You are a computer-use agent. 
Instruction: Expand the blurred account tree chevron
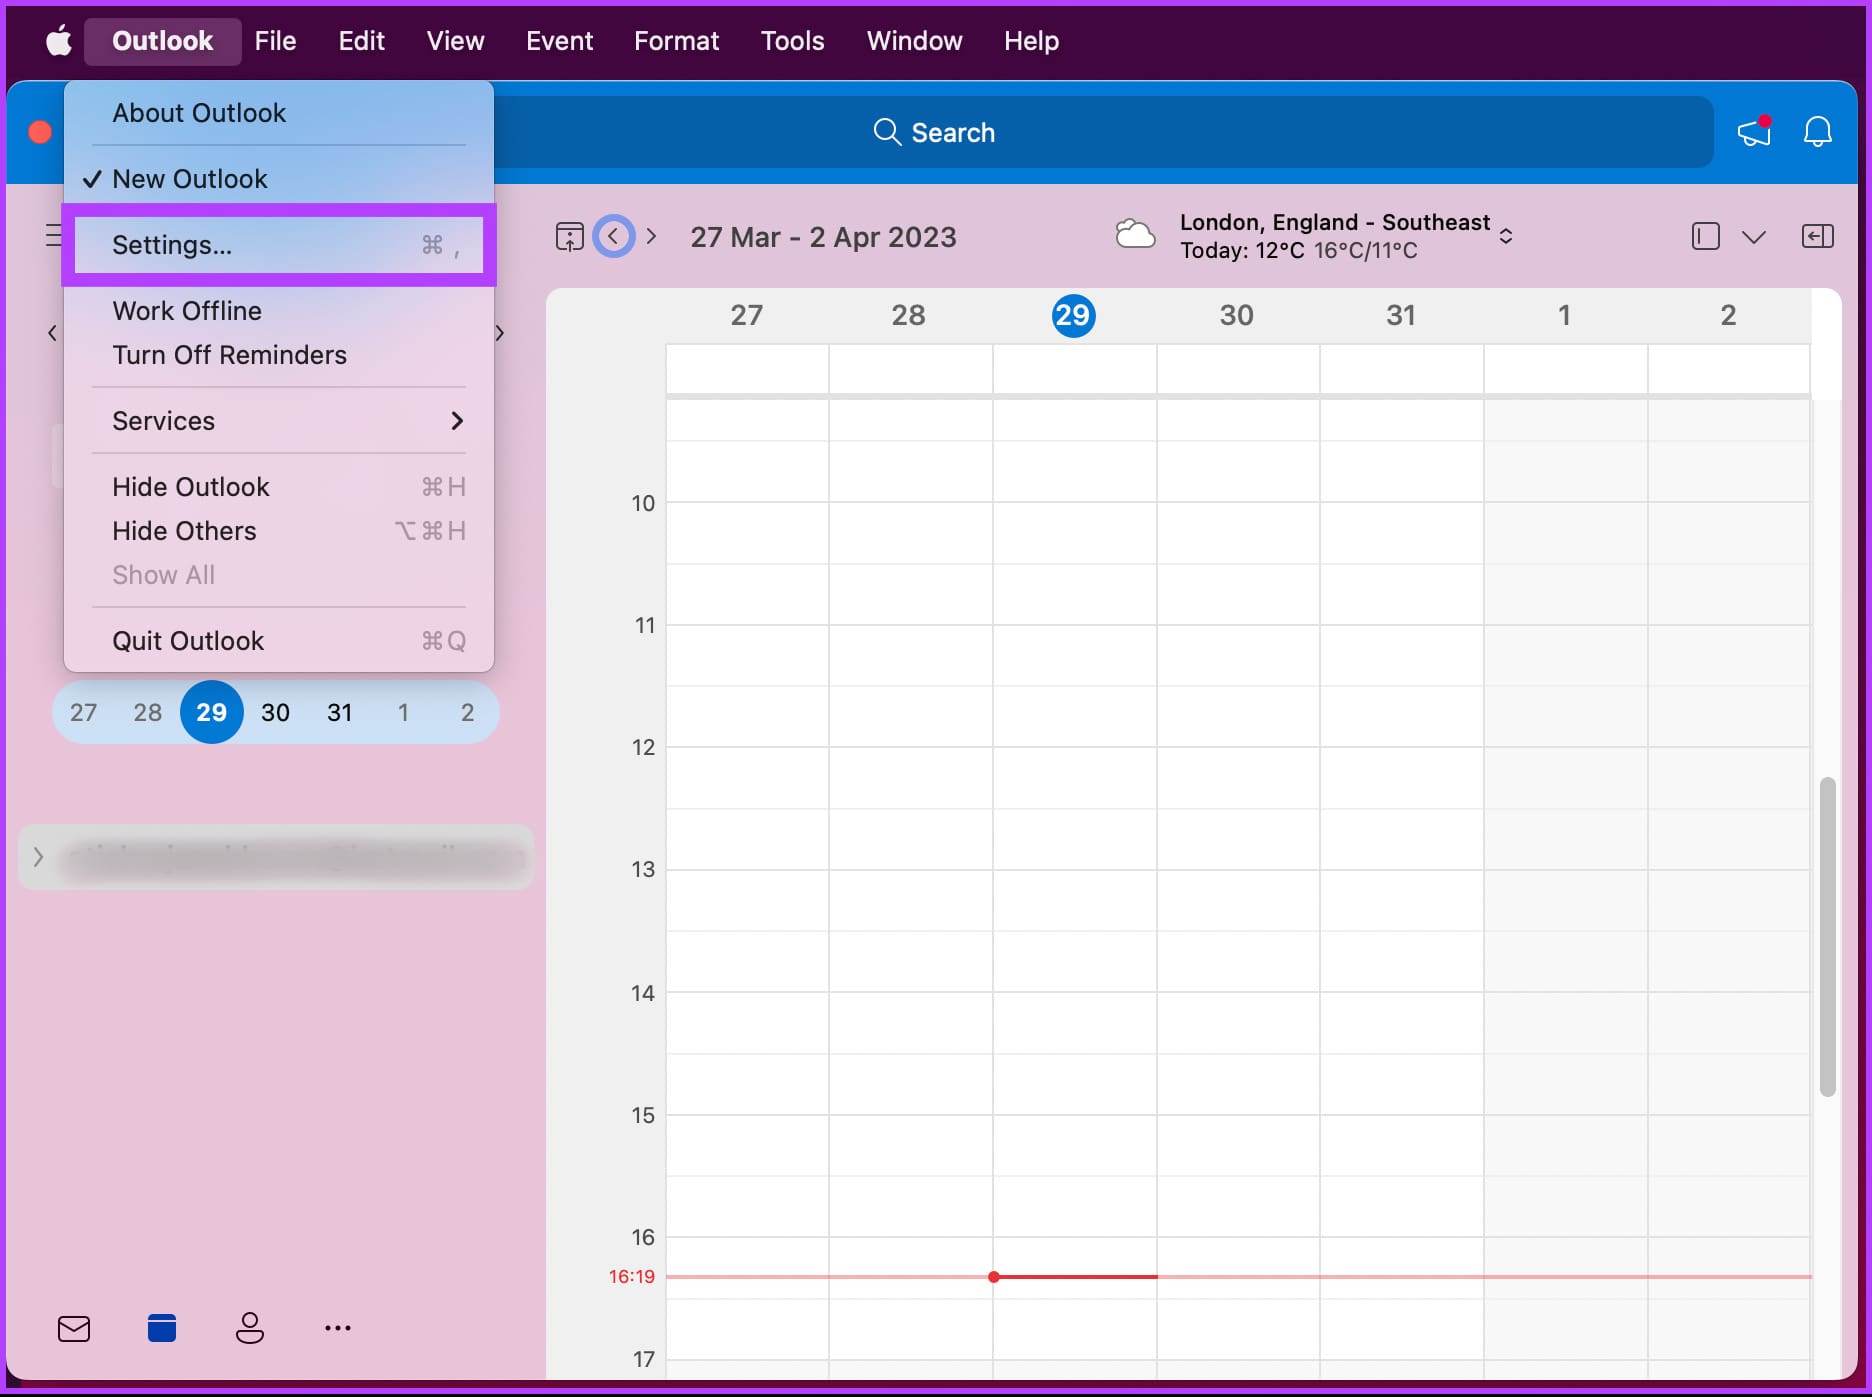[38, 857]
